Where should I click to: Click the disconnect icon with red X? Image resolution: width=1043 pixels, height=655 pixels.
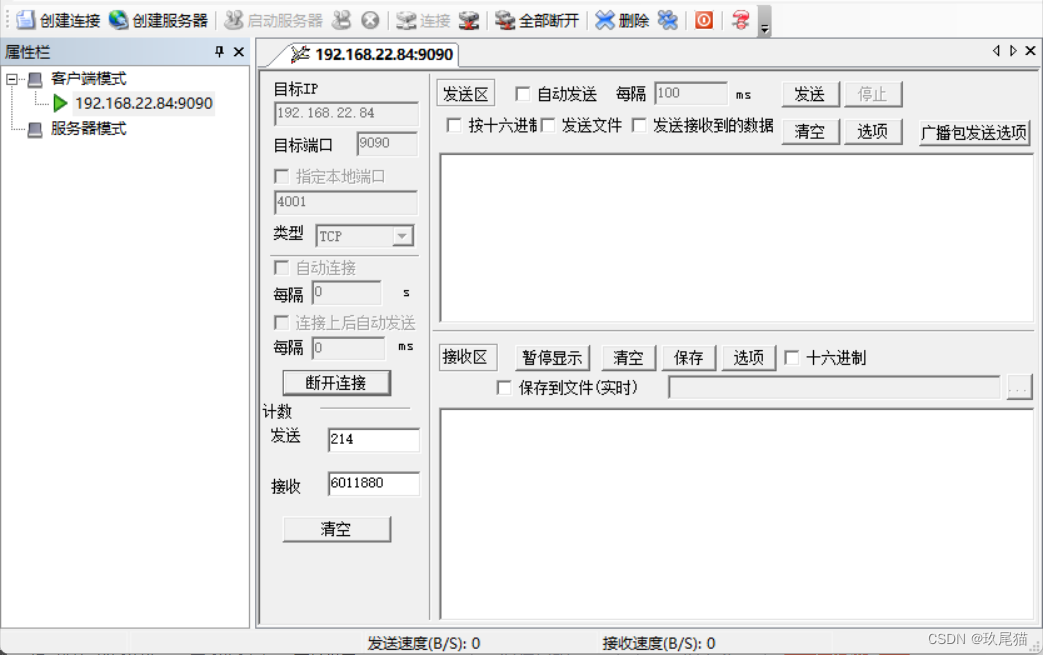click(x=469, y=21)
